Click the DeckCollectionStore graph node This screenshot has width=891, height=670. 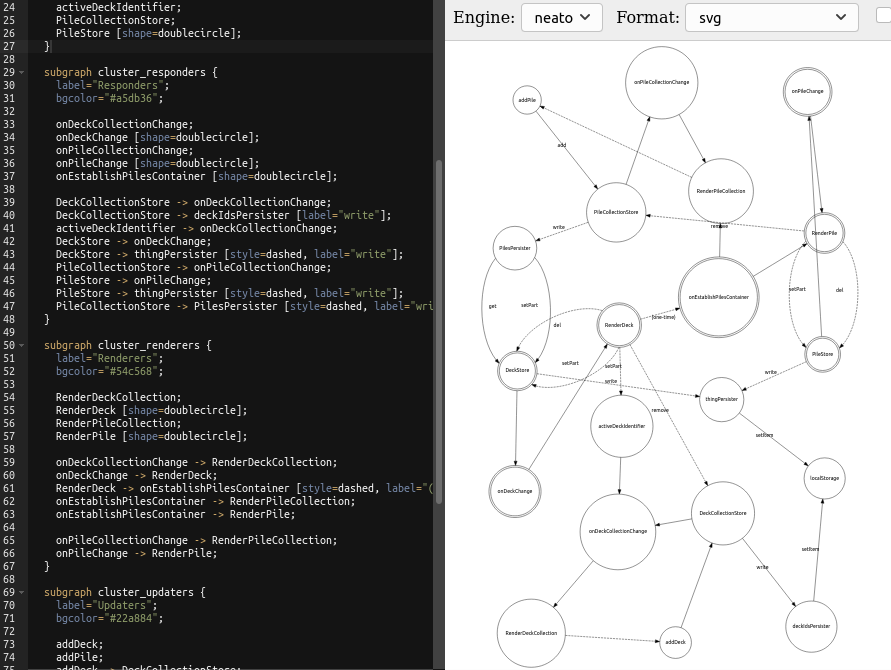point(723,513)
